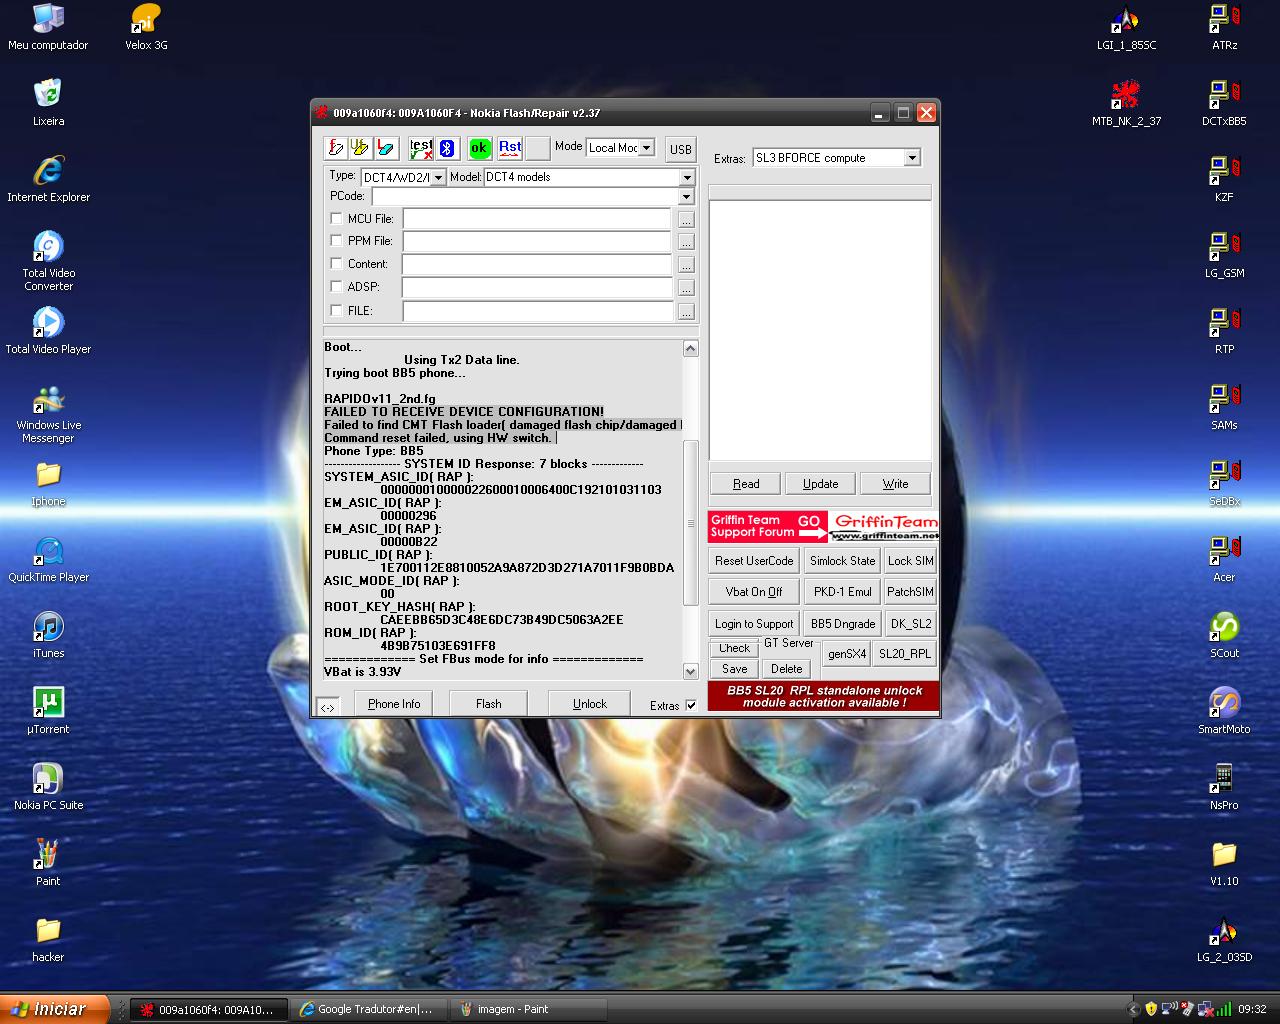This screenshot has width=1280, height=1024.
Task: Click the Phone Info button
Action: click(x=394, y=703)
